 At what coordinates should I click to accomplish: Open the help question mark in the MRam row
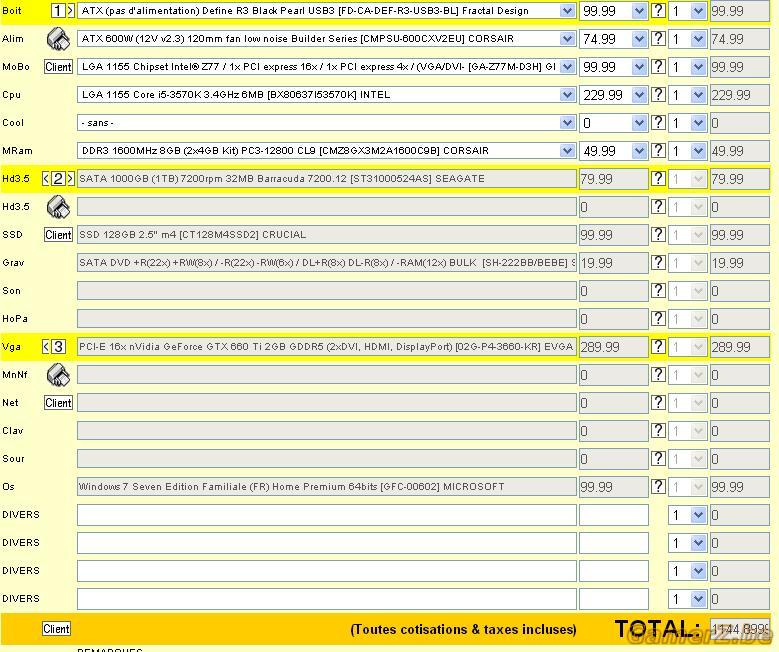(658, 150)
